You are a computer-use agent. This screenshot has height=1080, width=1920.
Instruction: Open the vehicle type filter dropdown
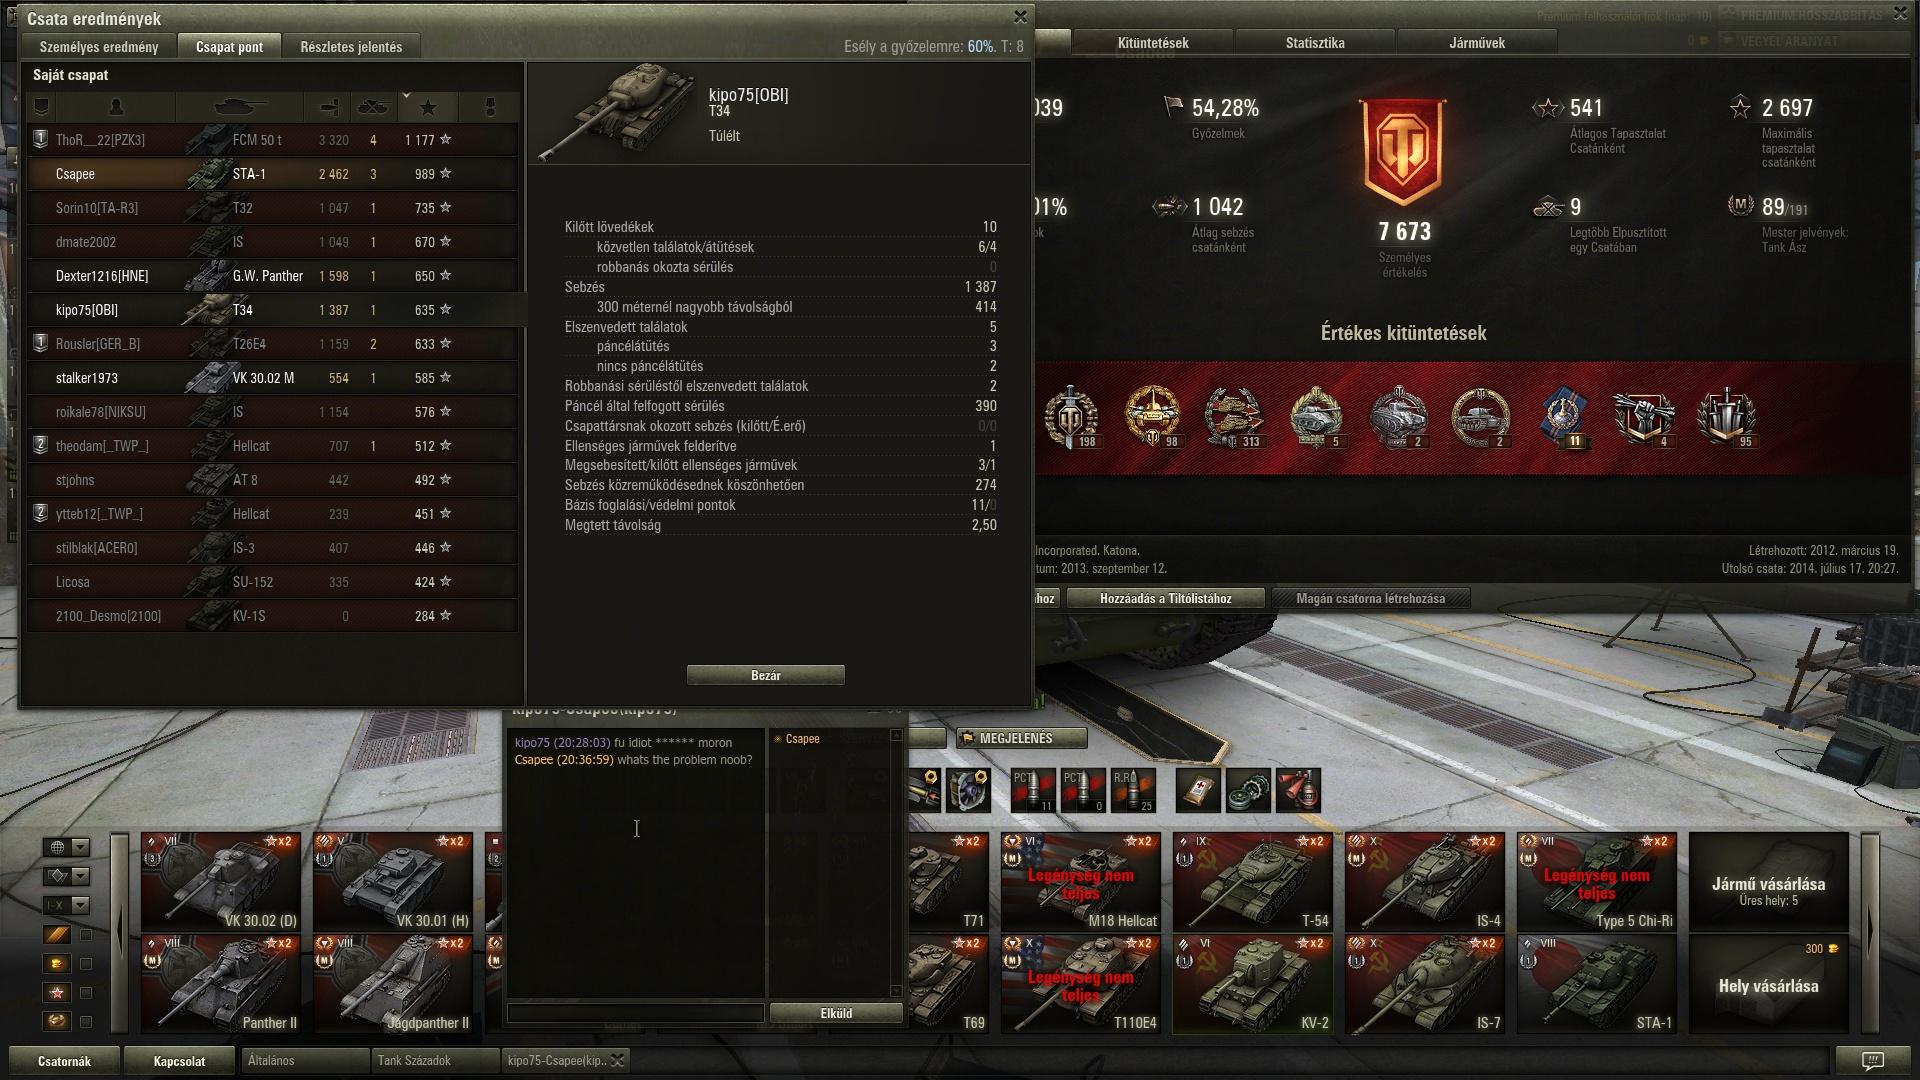[x=66, y=876]
